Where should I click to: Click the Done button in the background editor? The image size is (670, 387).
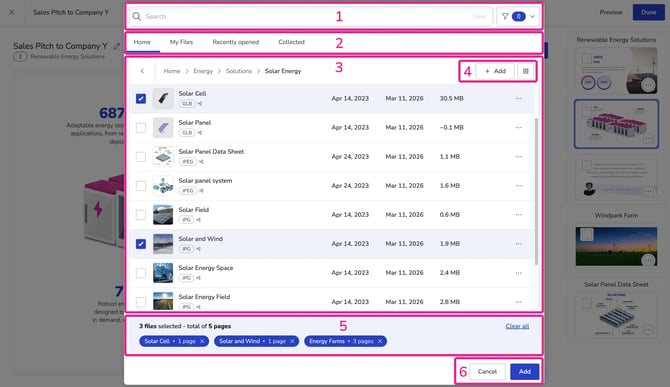[648, 12]
